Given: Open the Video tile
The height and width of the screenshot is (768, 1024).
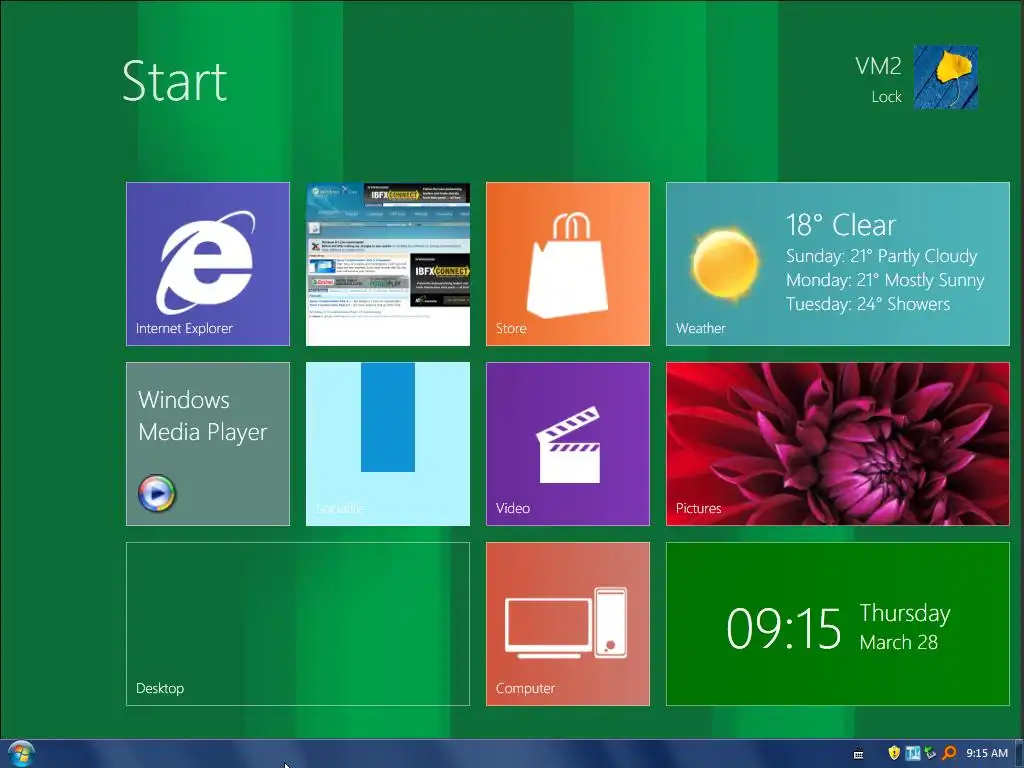Looking at the screenshot, I should (x=568, y=444).
